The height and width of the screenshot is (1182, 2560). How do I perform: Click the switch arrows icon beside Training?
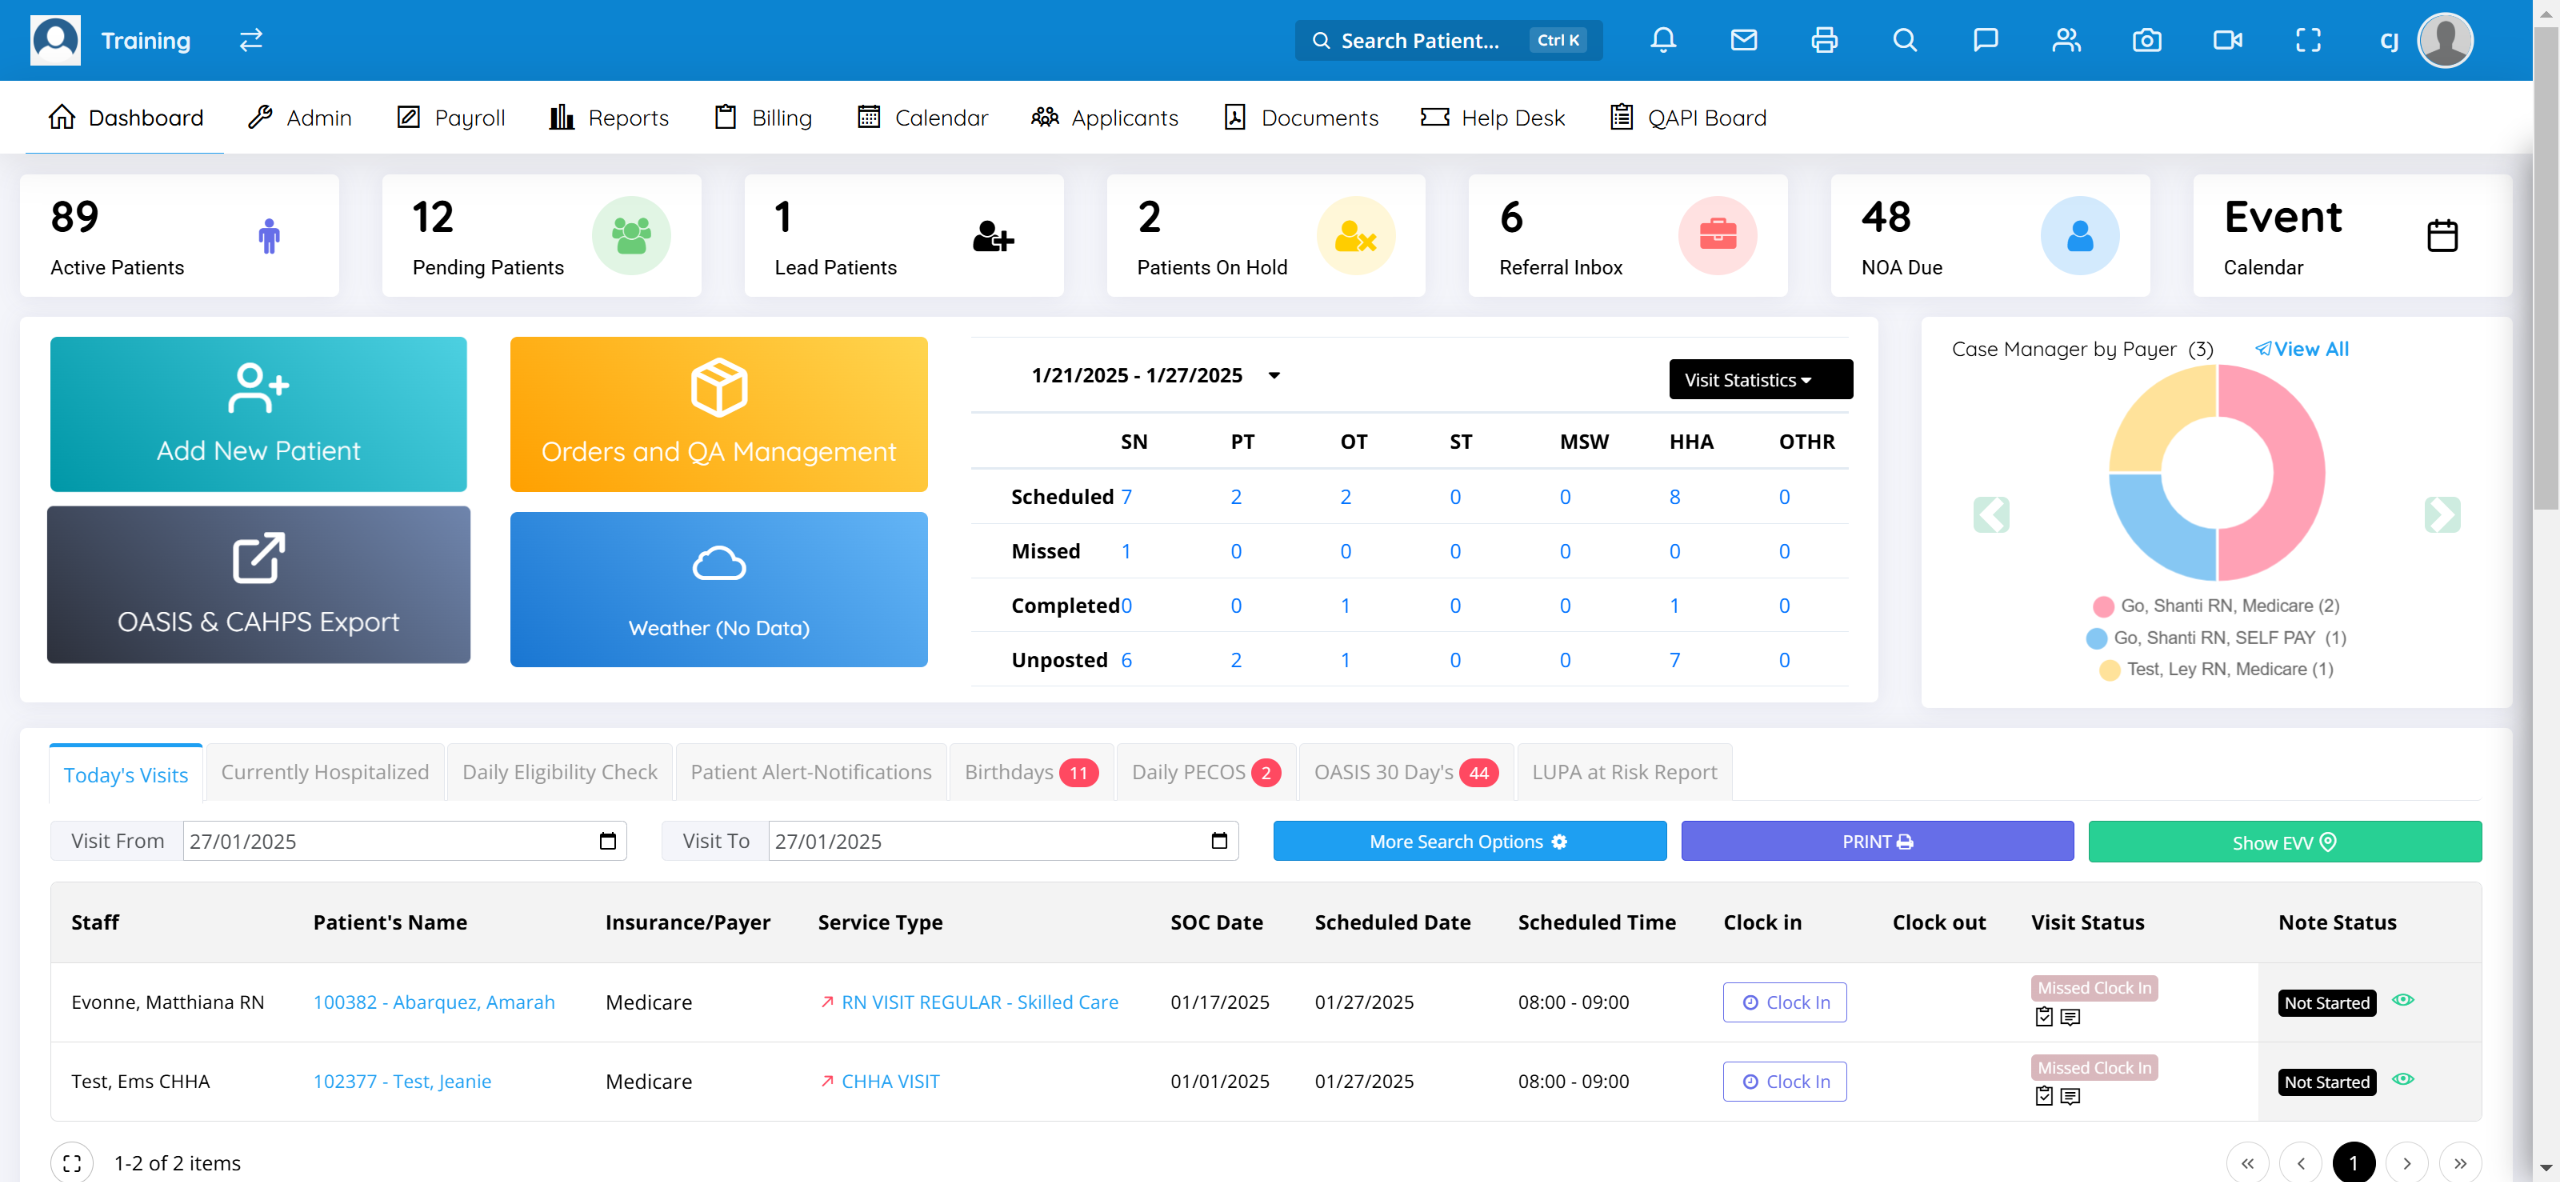pos(251,40)
